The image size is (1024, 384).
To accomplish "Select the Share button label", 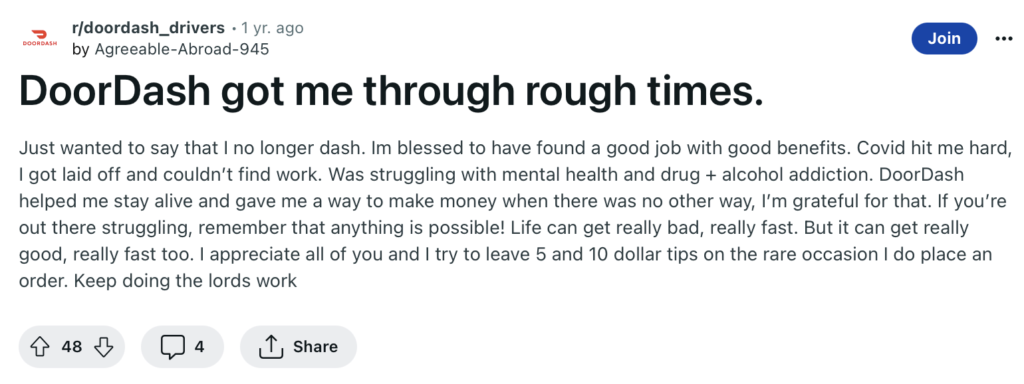I will point(315,347).
